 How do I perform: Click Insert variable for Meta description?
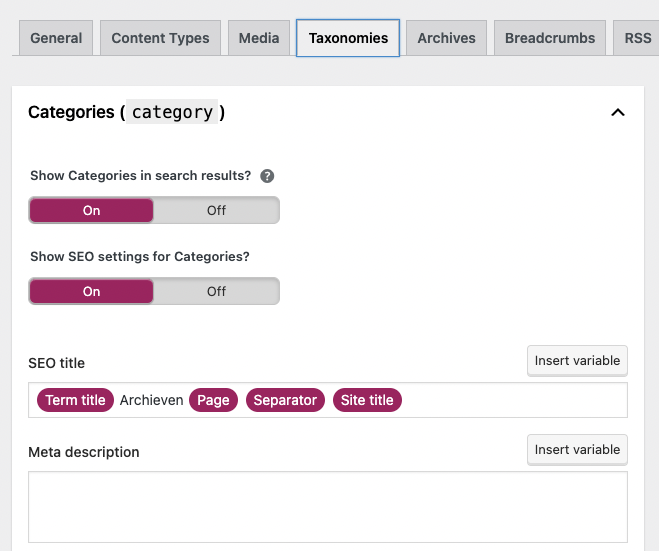[577, 450]
